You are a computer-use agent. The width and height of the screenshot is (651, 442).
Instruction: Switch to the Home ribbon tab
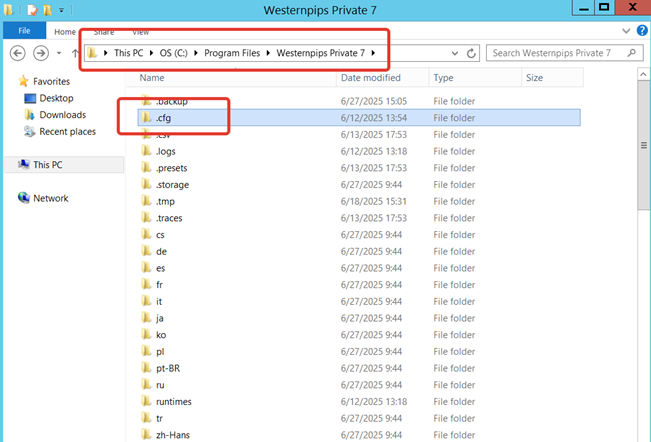tap(65, 32)
